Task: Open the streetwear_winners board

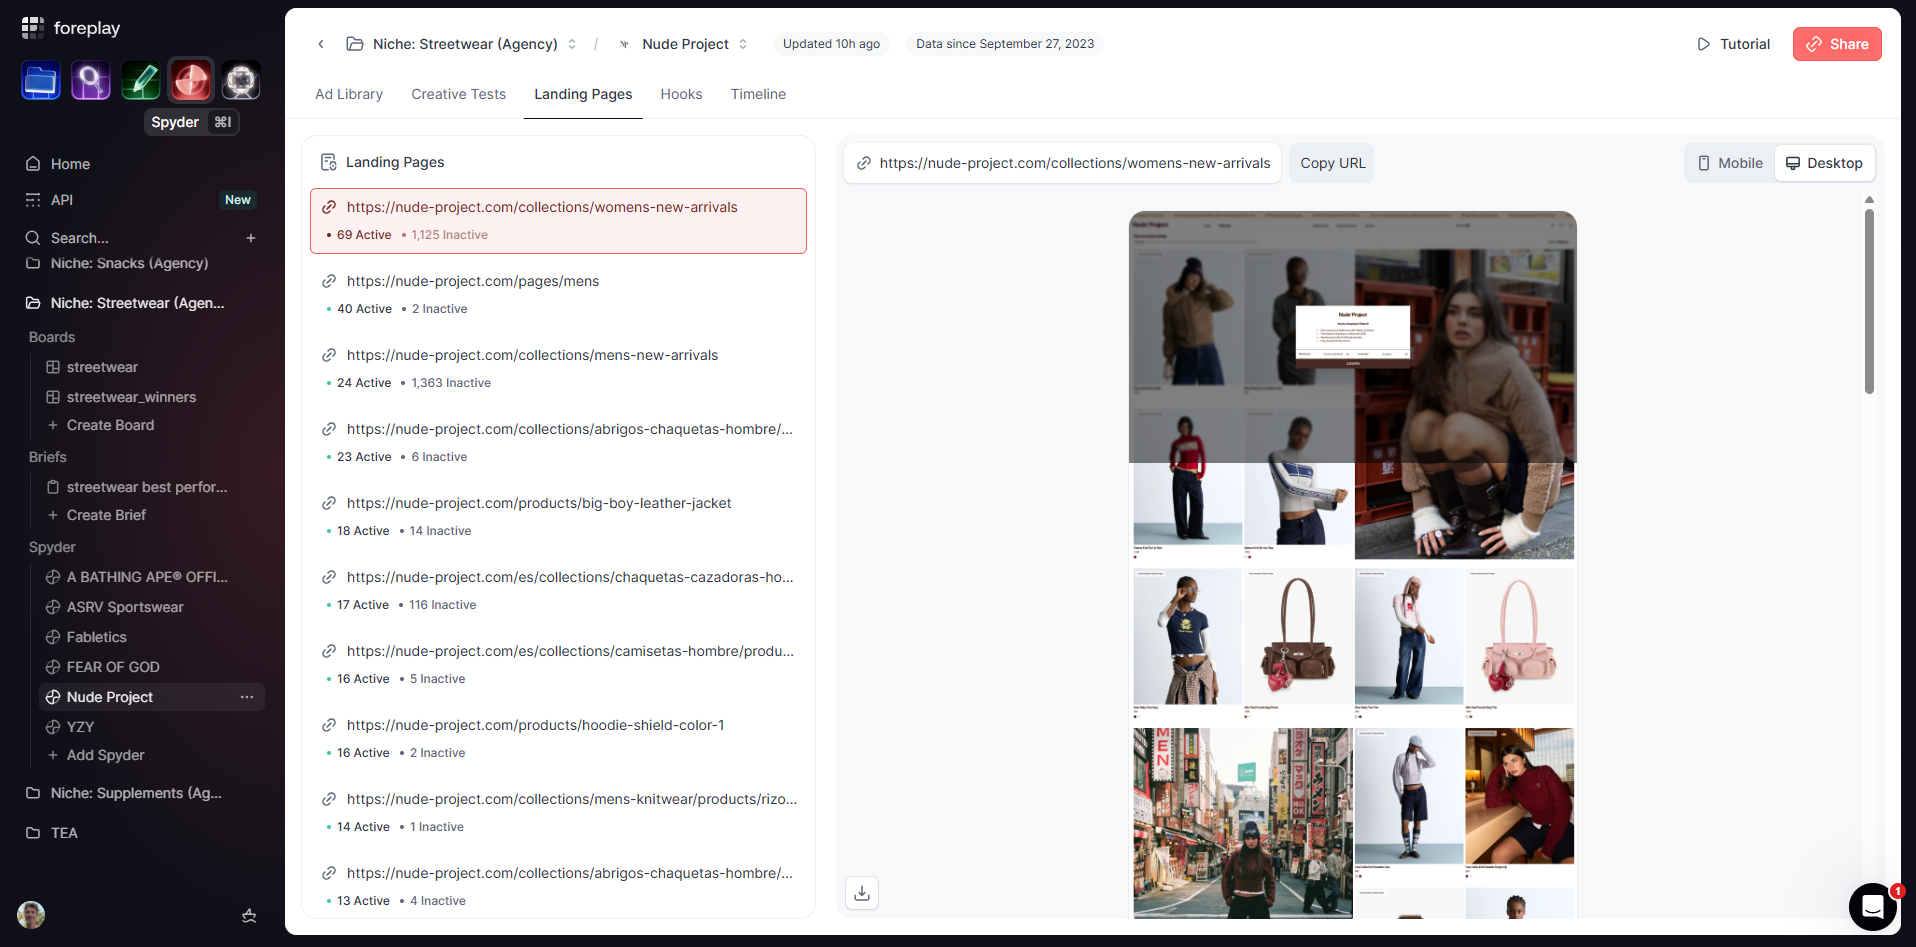Action: pyautogui.click(x=131, y=397)
